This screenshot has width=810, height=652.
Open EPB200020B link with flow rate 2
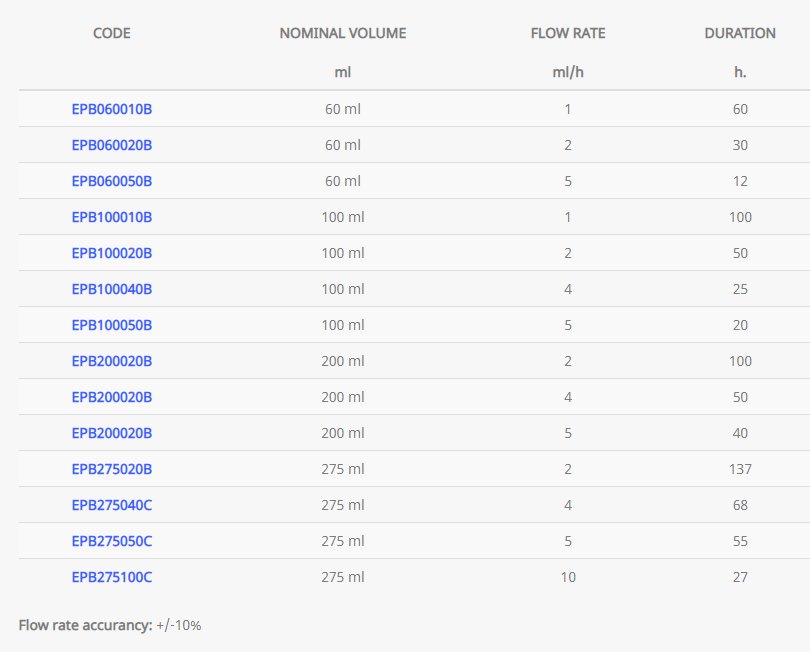click(x=111, y=361)
